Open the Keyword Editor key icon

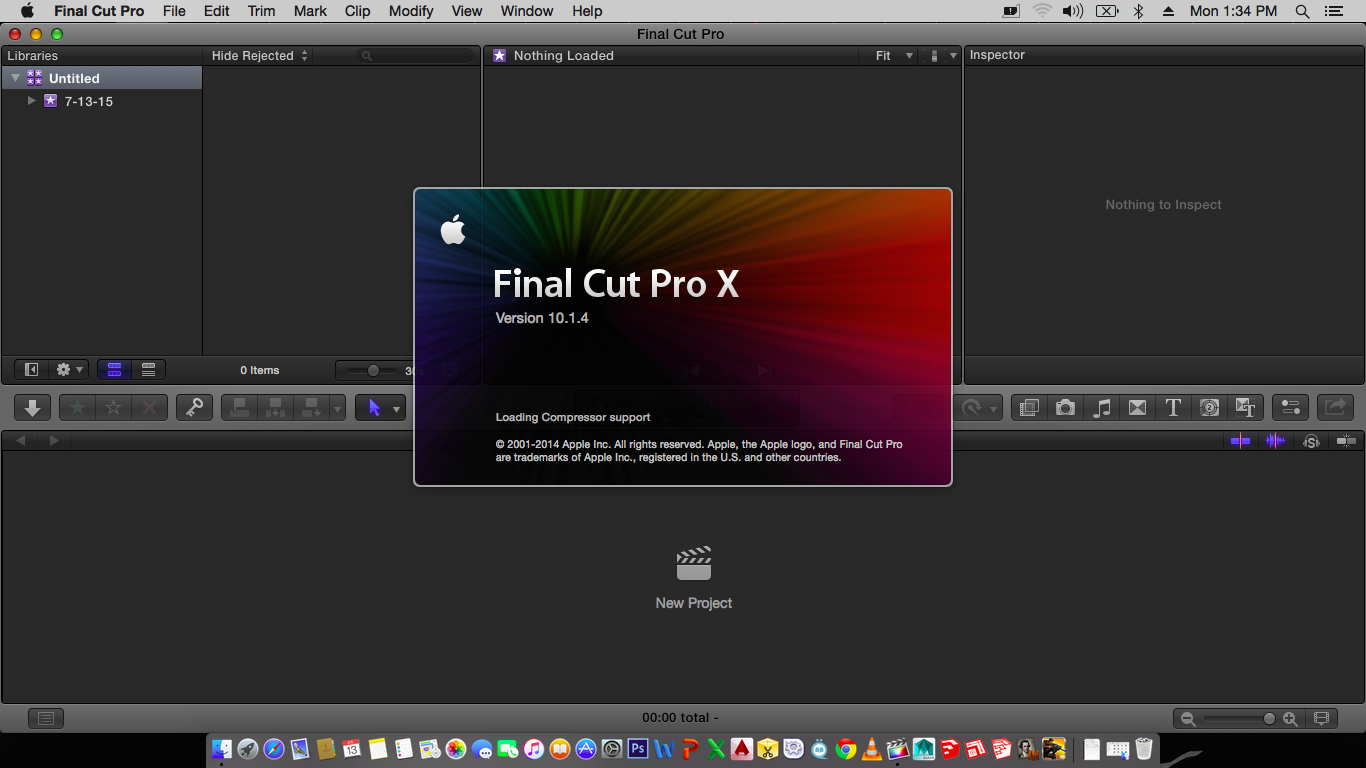tap(194, 408)
